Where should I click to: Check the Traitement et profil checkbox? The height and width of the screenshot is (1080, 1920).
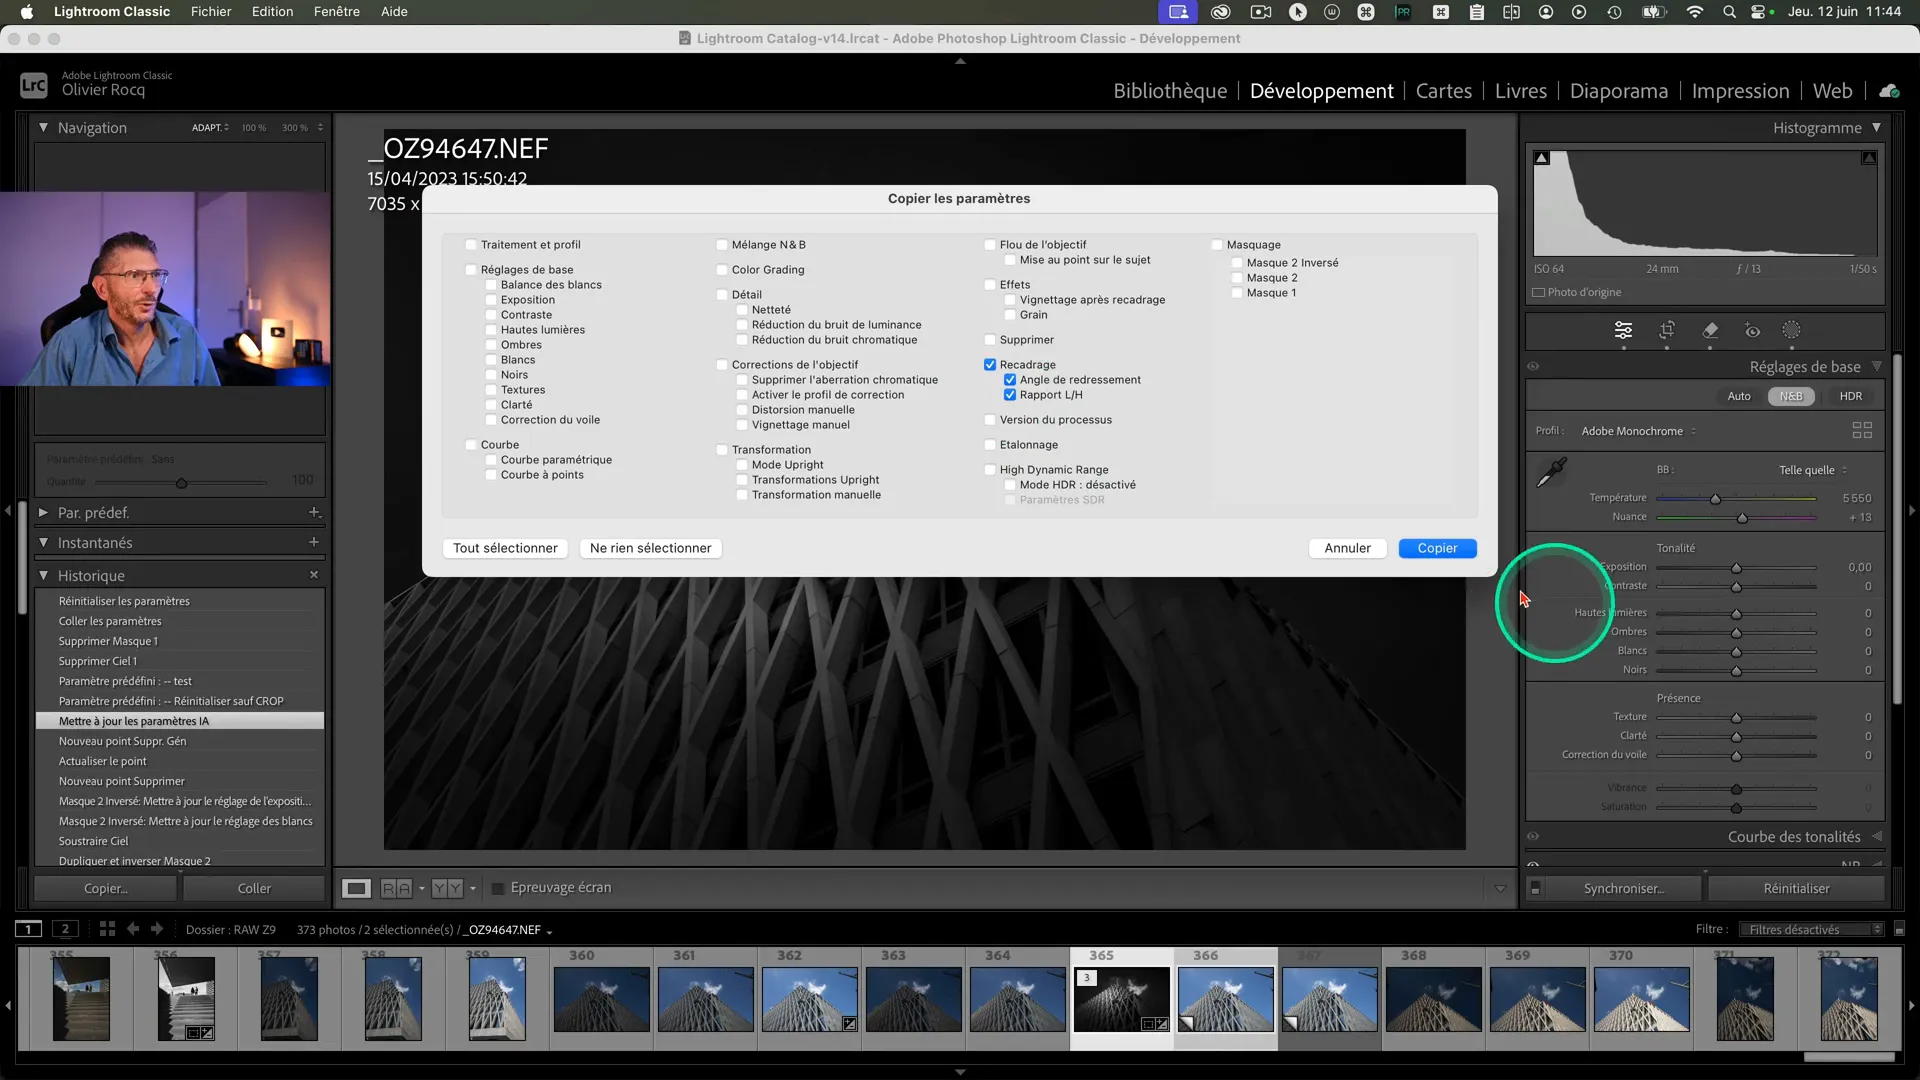pyautogui.click(x=471, y=245)
